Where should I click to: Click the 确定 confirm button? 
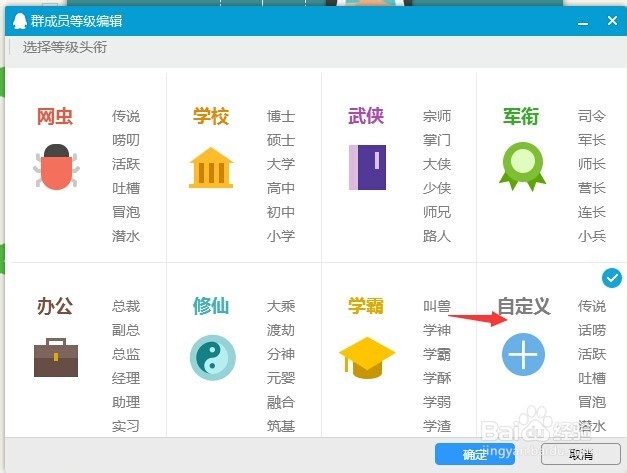tap(475, 454)
